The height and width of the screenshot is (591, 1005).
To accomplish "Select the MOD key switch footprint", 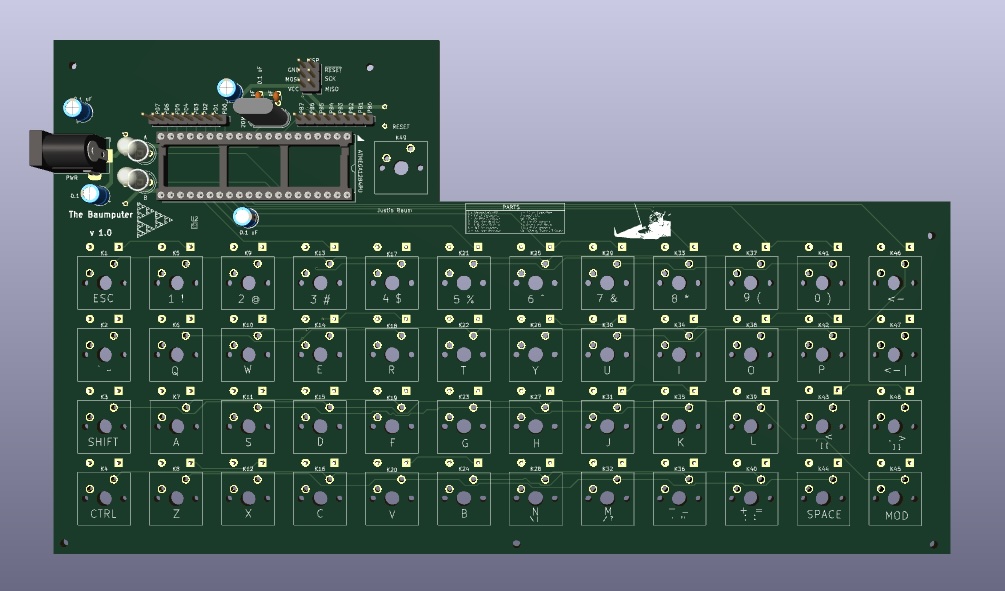I will click(x=895, y=499).
